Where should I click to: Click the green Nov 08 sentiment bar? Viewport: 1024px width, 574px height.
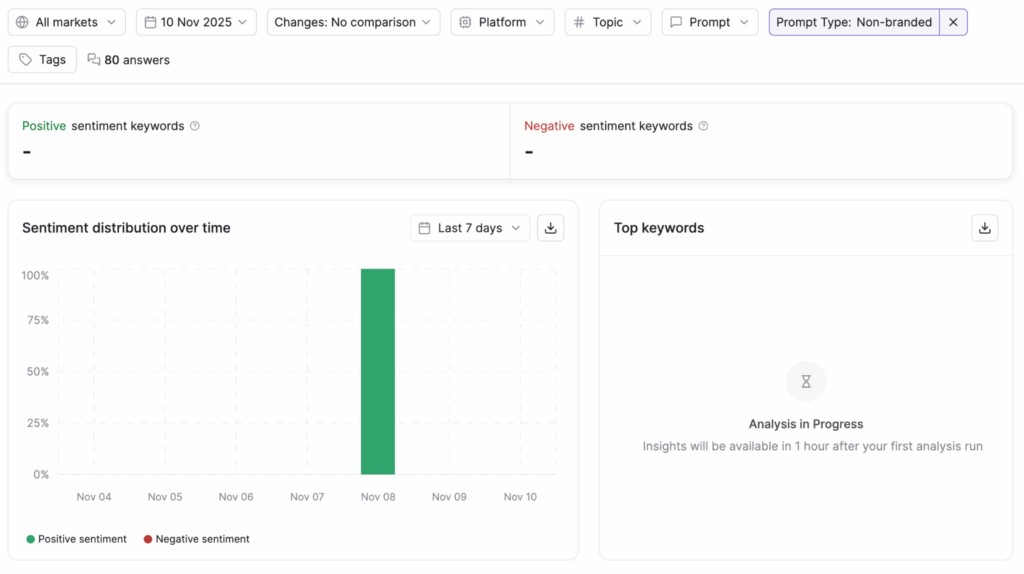(x=378, y=371)
